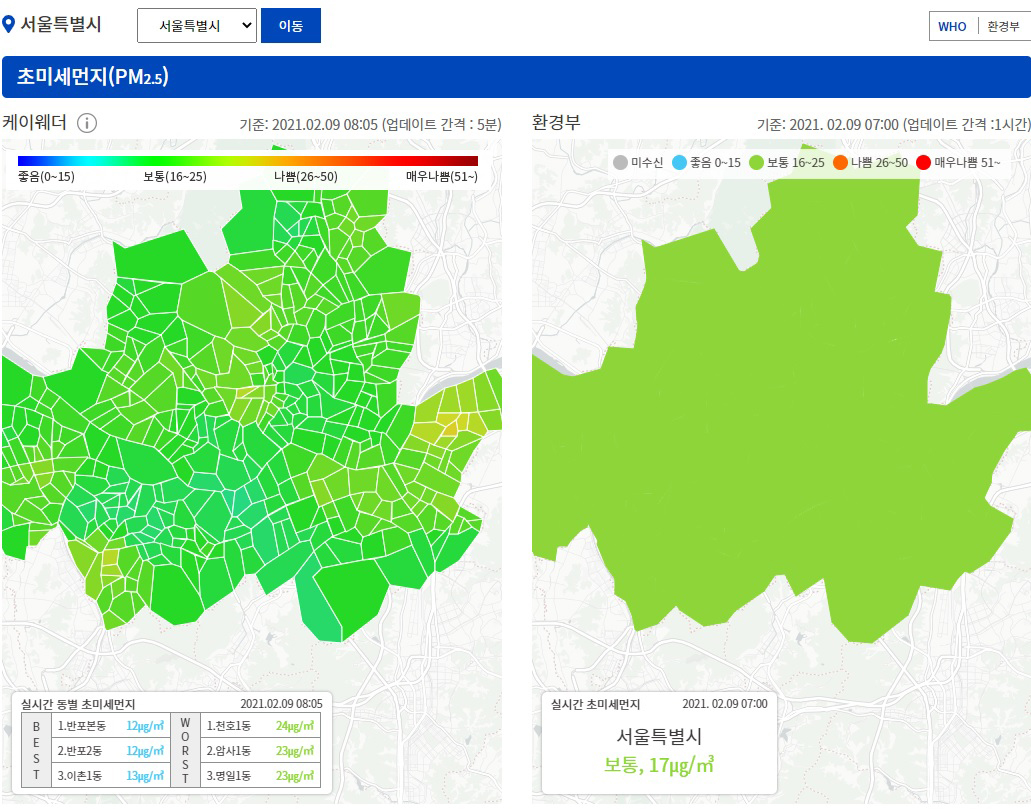Click the location pin icon beside 서울특별시
The image size is (1031, 809).
coord(9,25)
